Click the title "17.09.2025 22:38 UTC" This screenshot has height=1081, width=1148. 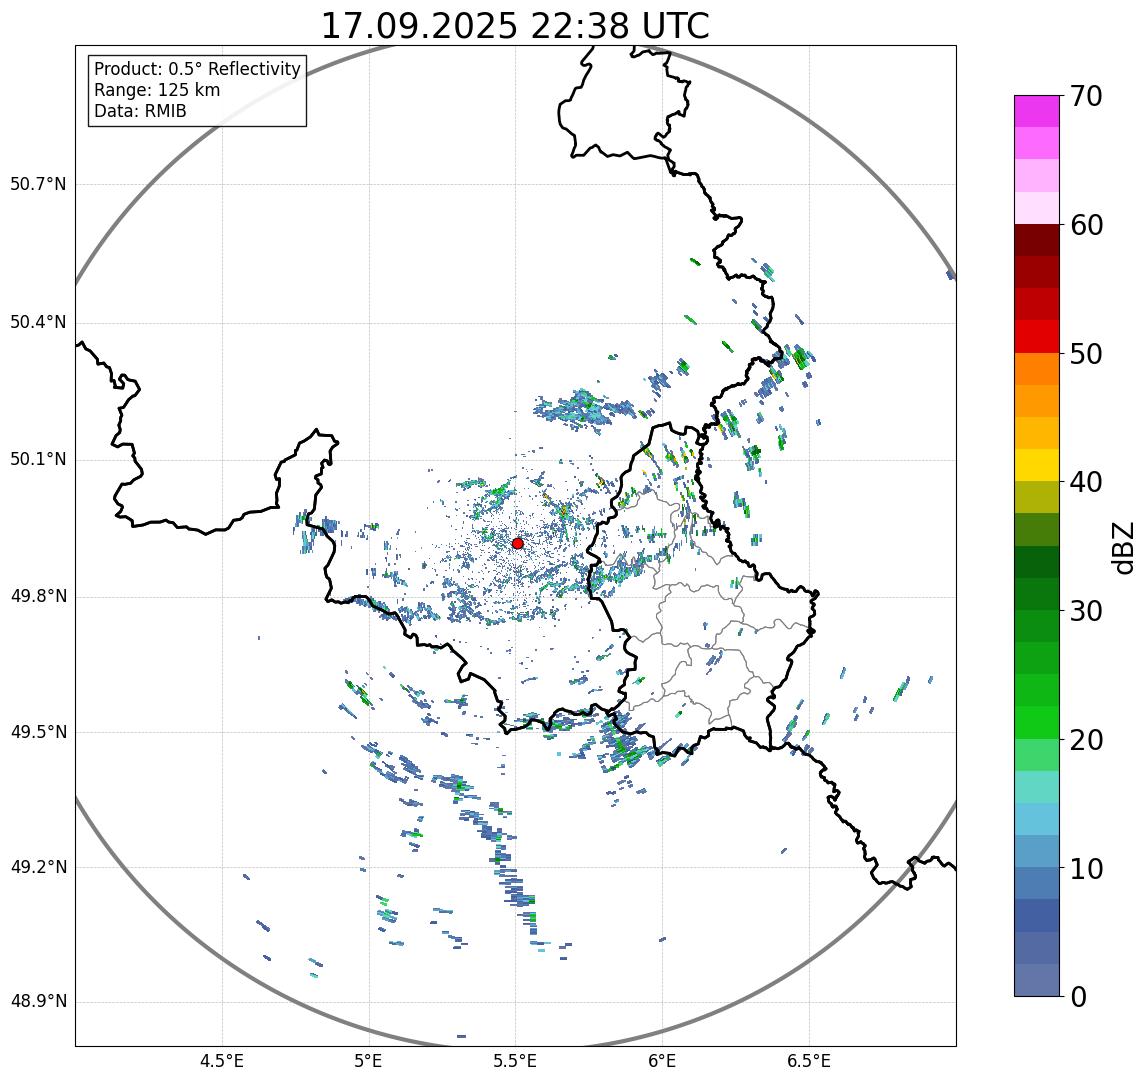tap(515, 26)
